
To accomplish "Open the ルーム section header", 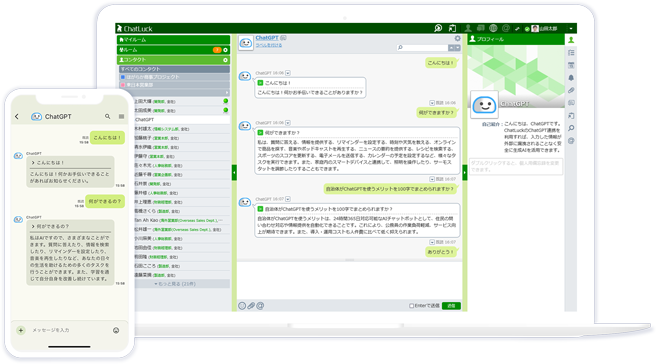I will (x=173, y=50).
